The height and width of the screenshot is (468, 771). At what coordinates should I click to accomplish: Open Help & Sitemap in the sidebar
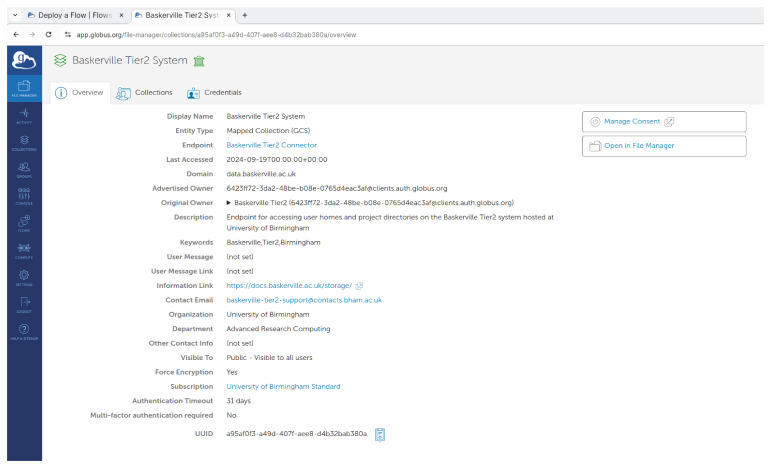(x=24, y=332)
